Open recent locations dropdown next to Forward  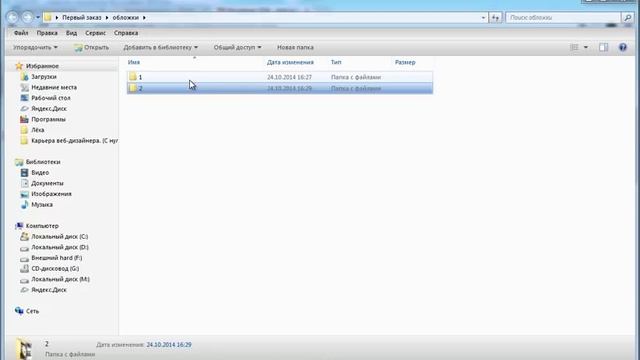coord(38,18)
